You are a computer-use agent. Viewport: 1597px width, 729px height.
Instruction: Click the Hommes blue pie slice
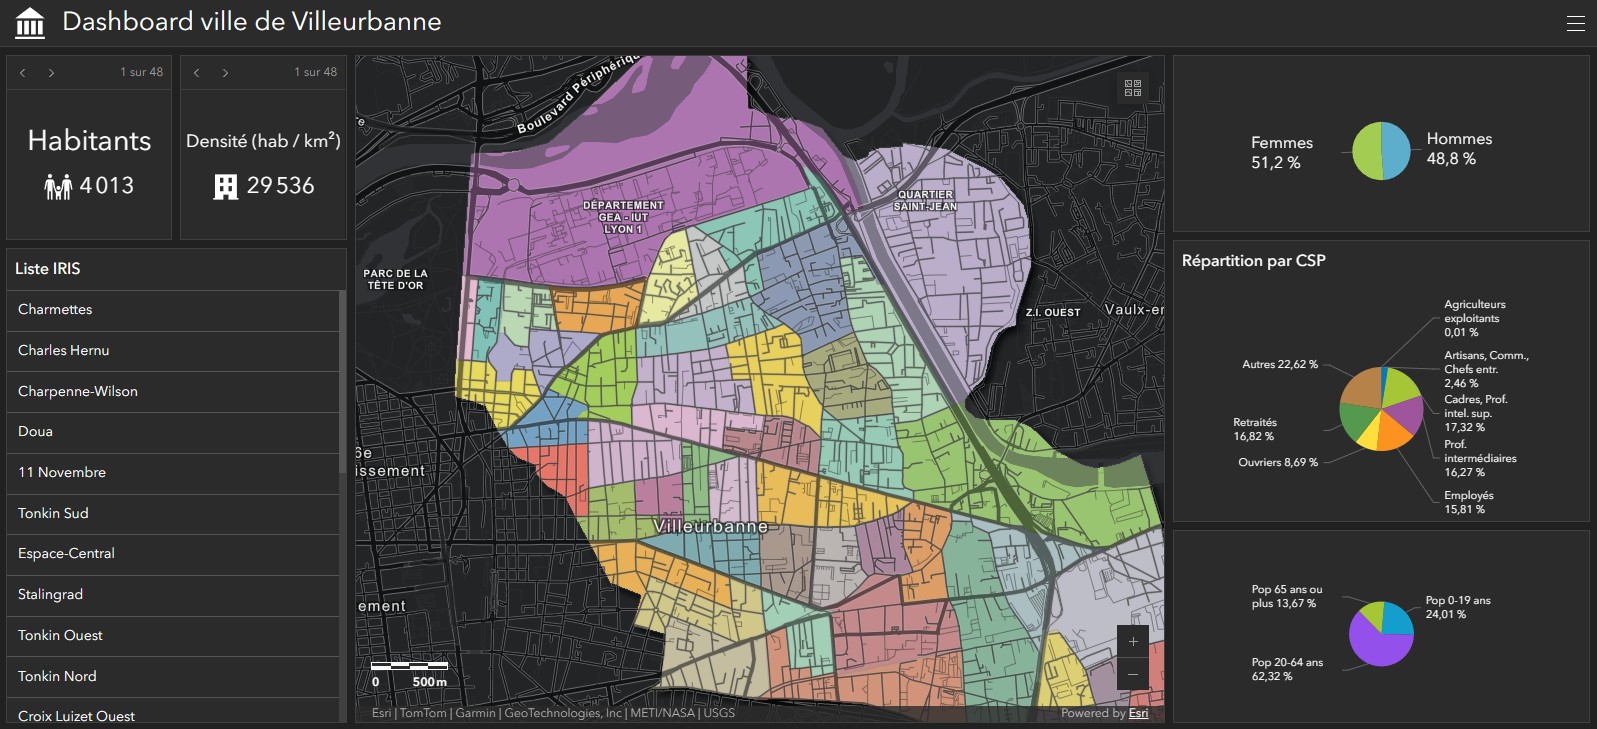point(1397,150)
